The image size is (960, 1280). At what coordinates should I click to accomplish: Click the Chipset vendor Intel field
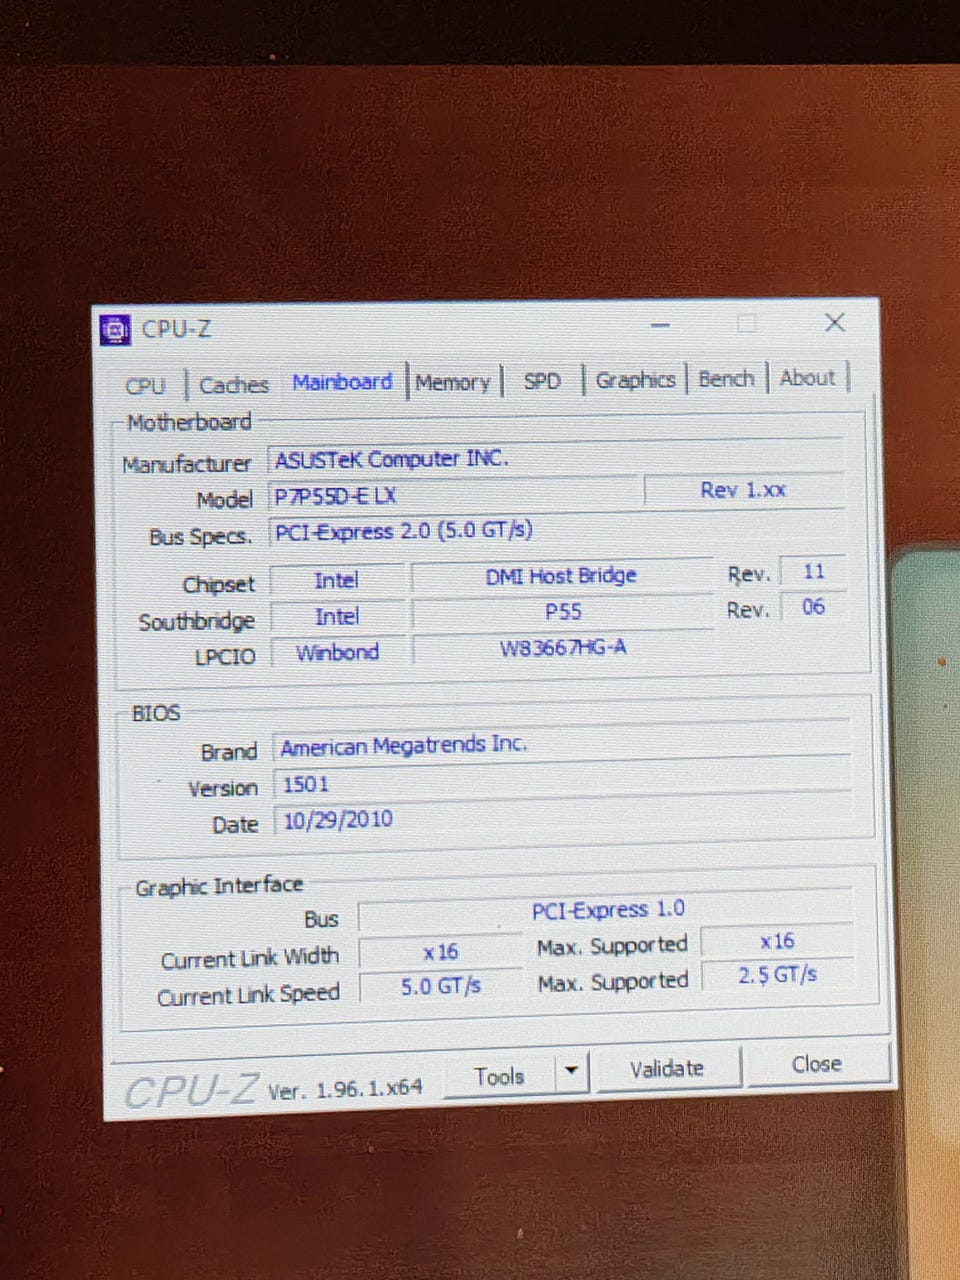337,580
